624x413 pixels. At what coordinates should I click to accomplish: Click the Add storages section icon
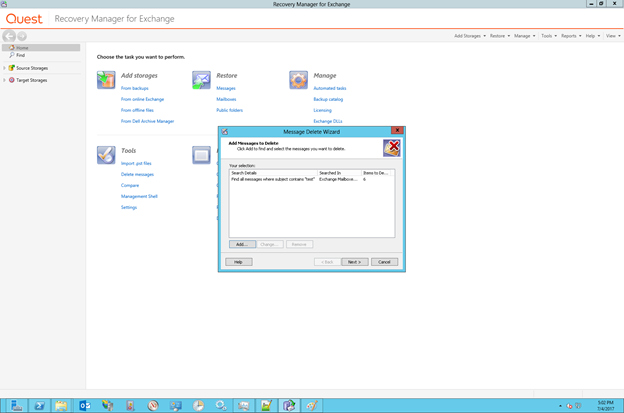[x=106, y=80]
